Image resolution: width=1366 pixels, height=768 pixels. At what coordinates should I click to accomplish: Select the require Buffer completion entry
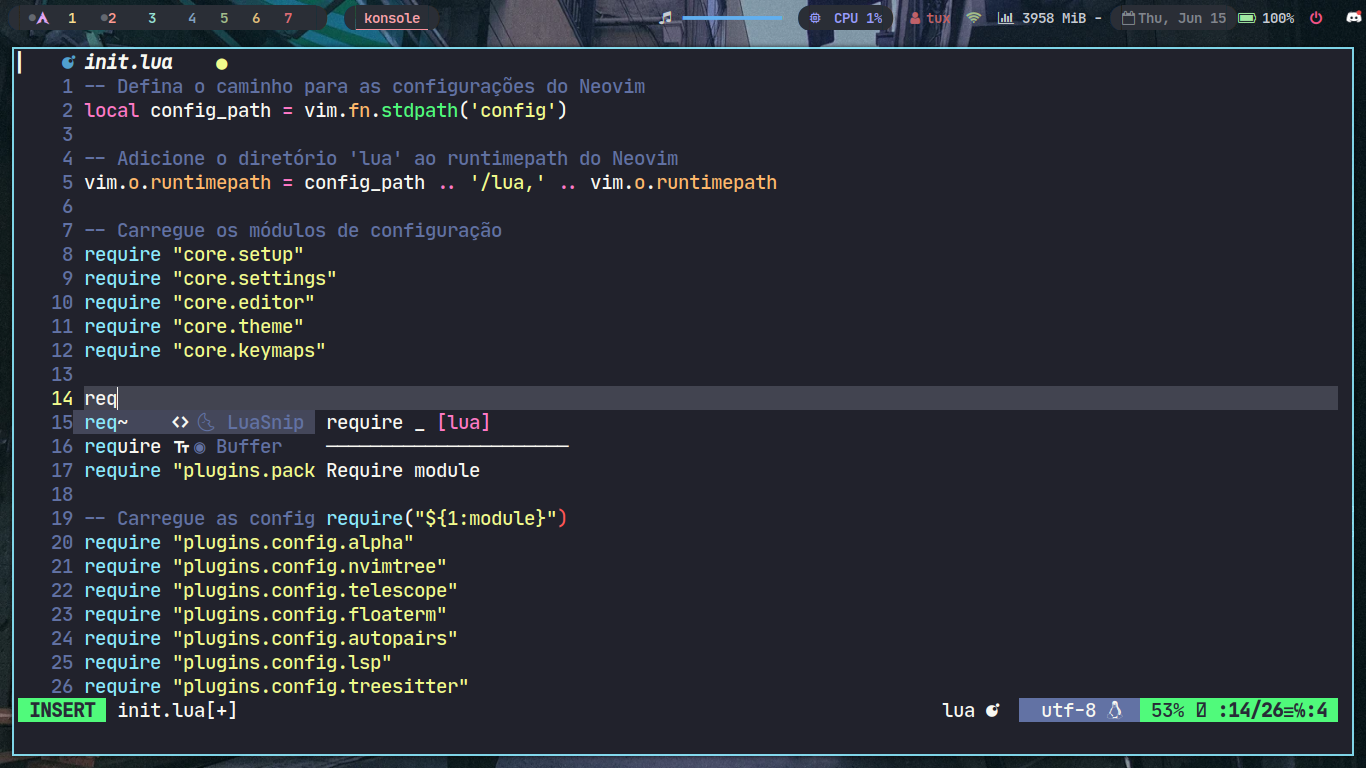(194, 446)
